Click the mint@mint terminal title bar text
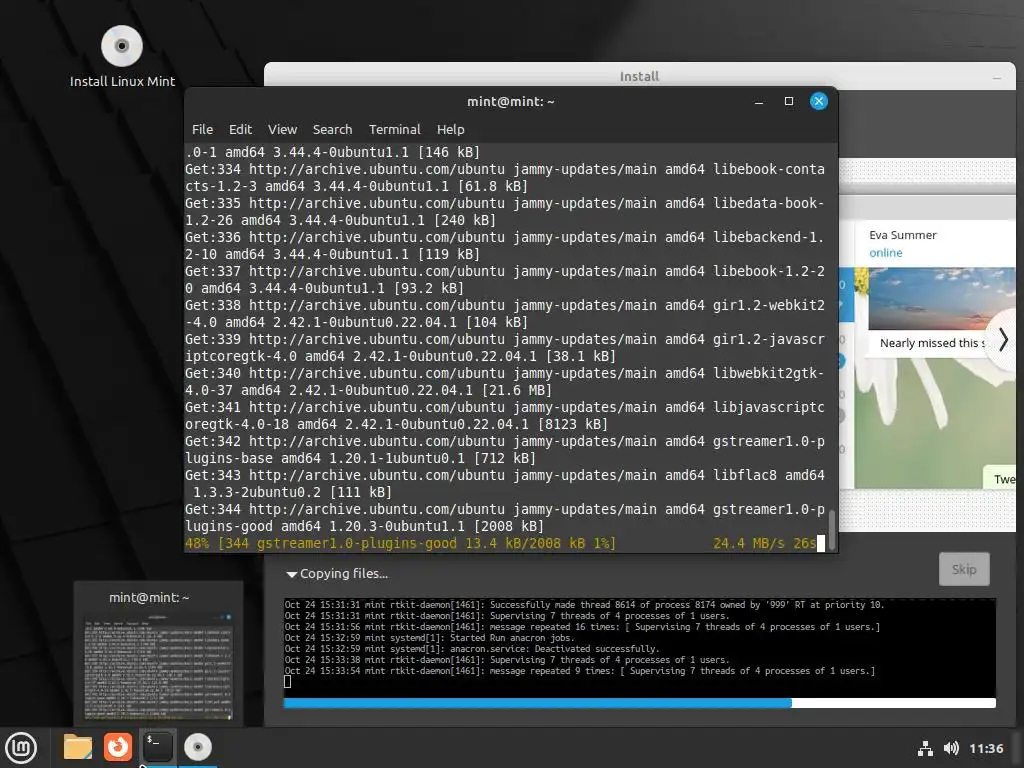The height and width of the screenshot is (768, 1024). tap(511, 102)
